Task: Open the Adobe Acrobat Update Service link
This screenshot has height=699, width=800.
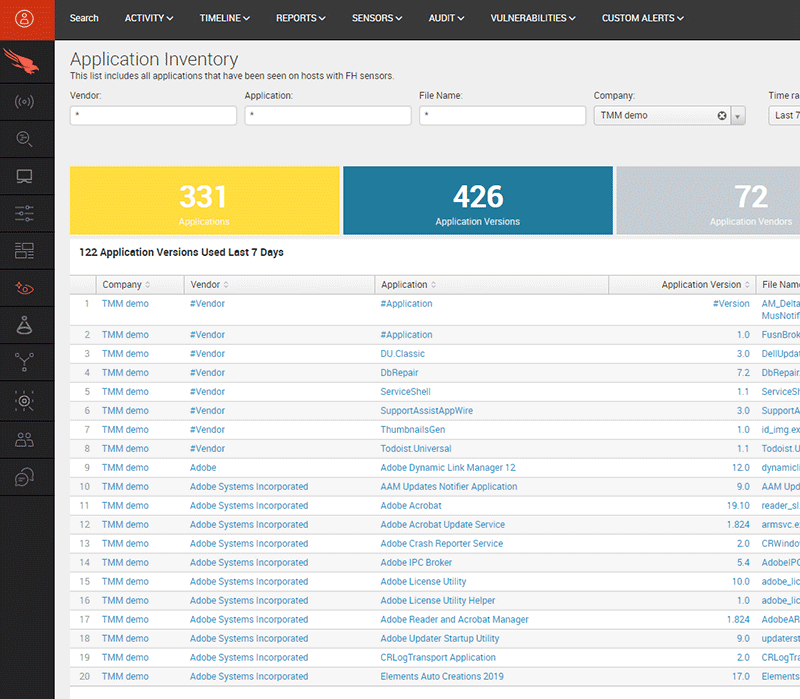Action: pos(442,525)
